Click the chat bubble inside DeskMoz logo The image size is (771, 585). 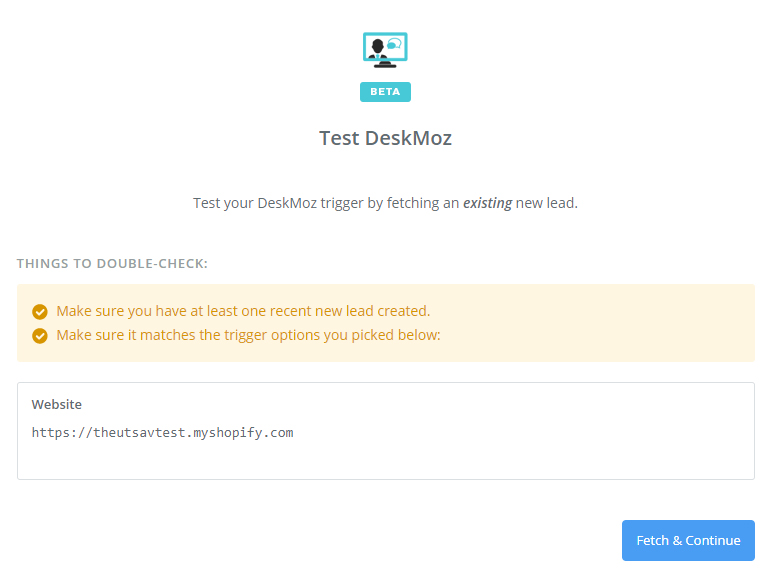[394, 45]
